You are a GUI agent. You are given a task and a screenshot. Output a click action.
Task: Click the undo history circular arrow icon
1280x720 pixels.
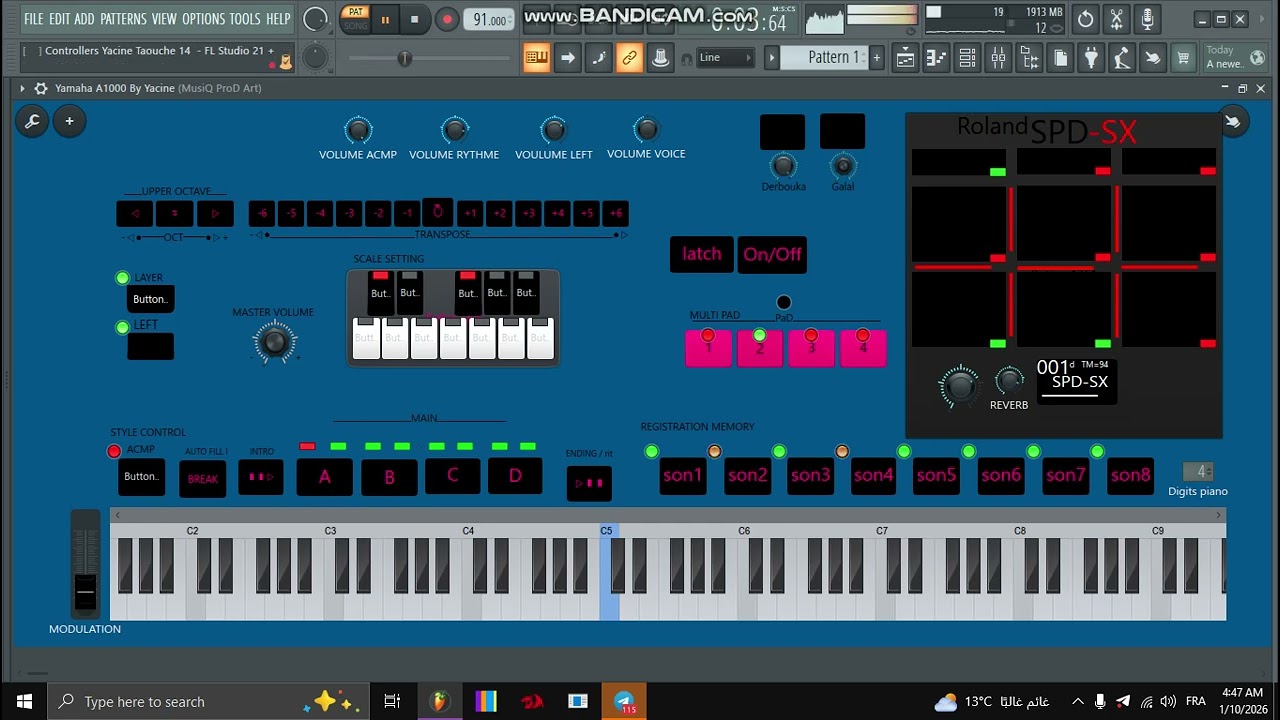tap(1086, 19)
